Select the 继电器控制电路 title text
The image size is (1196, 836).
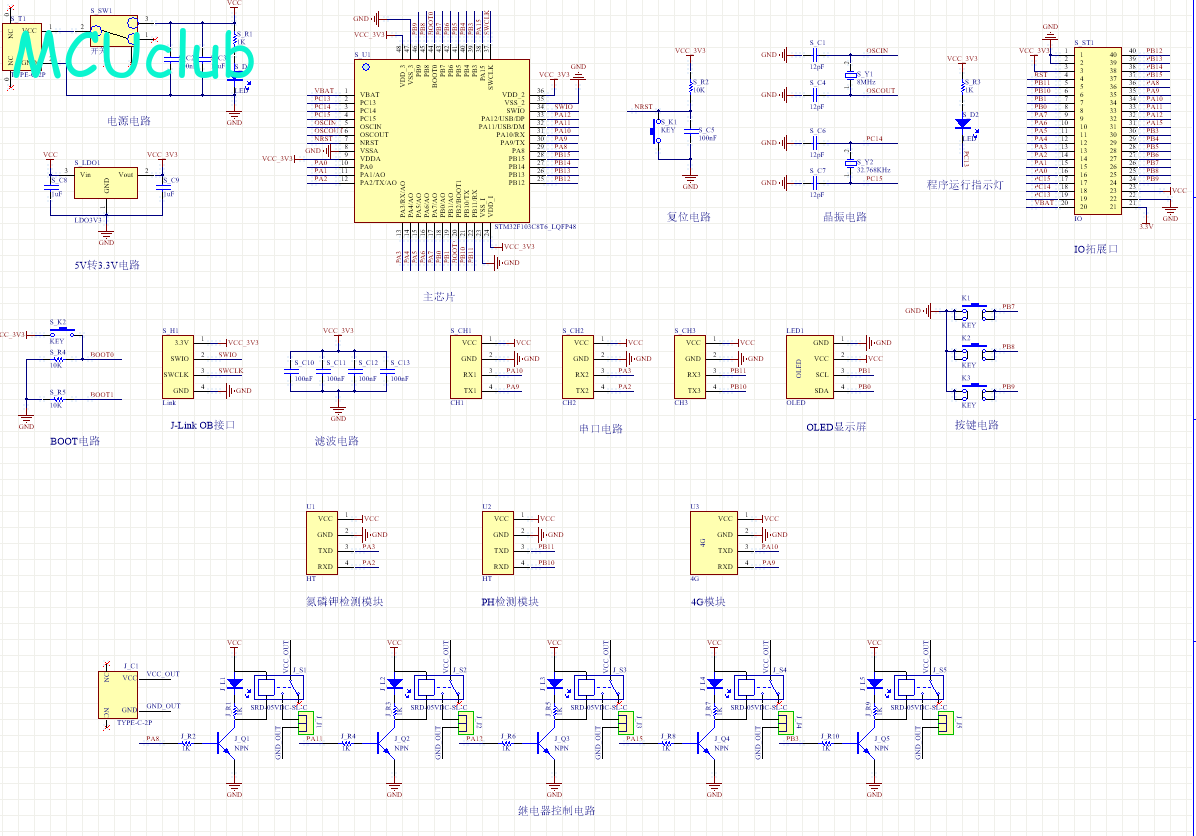[557, 811]
